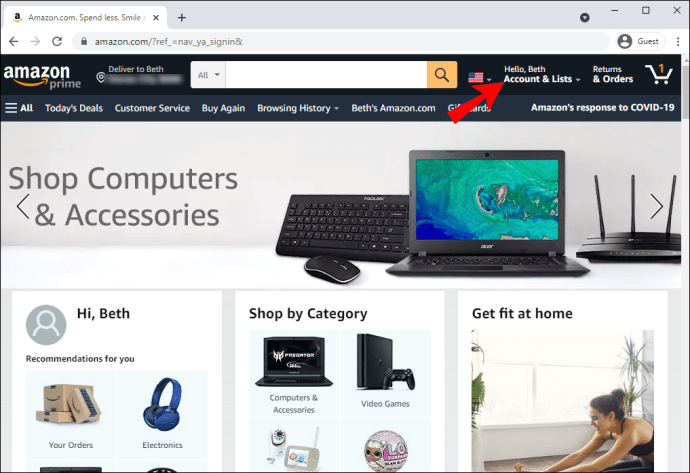Open Returns & Orders
690x473 pixels.
pyautogui.click(x=613, y=74)
